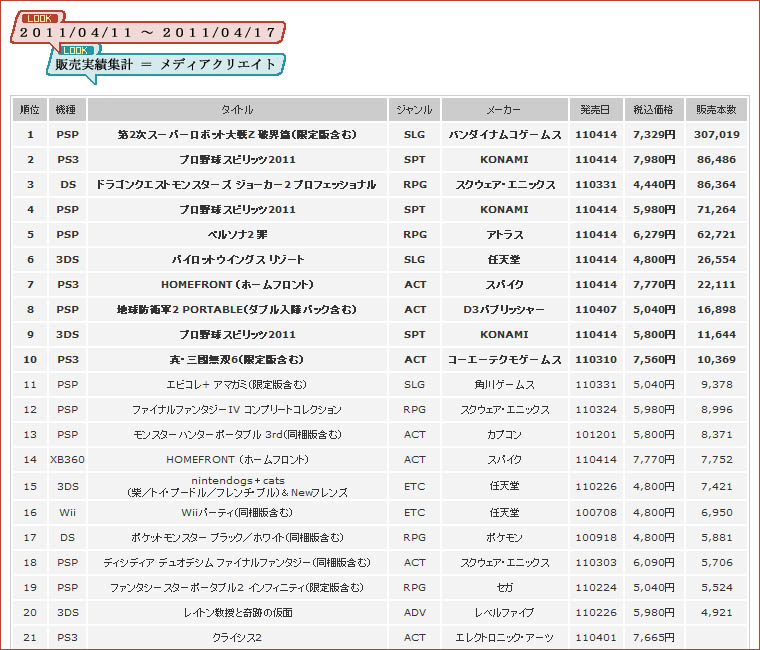Click maker エレクトロニック・アーツ
This screenshot has height=650, width=760.
tap(504, 638)
